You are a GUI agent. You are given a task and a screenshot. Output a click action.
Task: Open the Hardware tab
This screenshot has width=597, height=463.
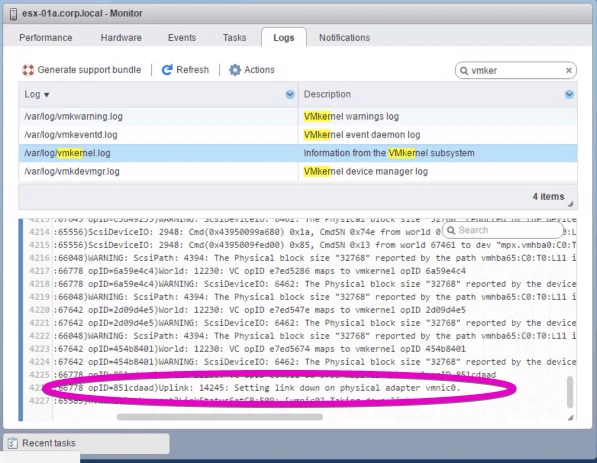click(121, 38)
